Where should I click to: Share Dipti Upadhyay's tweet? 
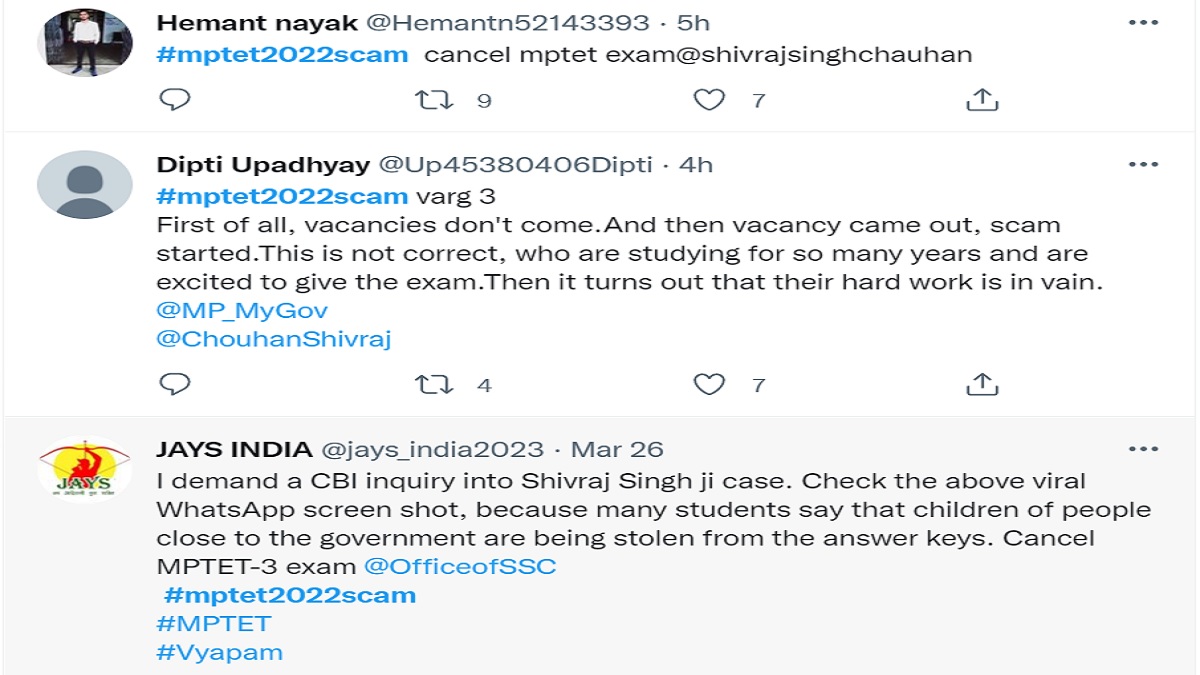982,384
